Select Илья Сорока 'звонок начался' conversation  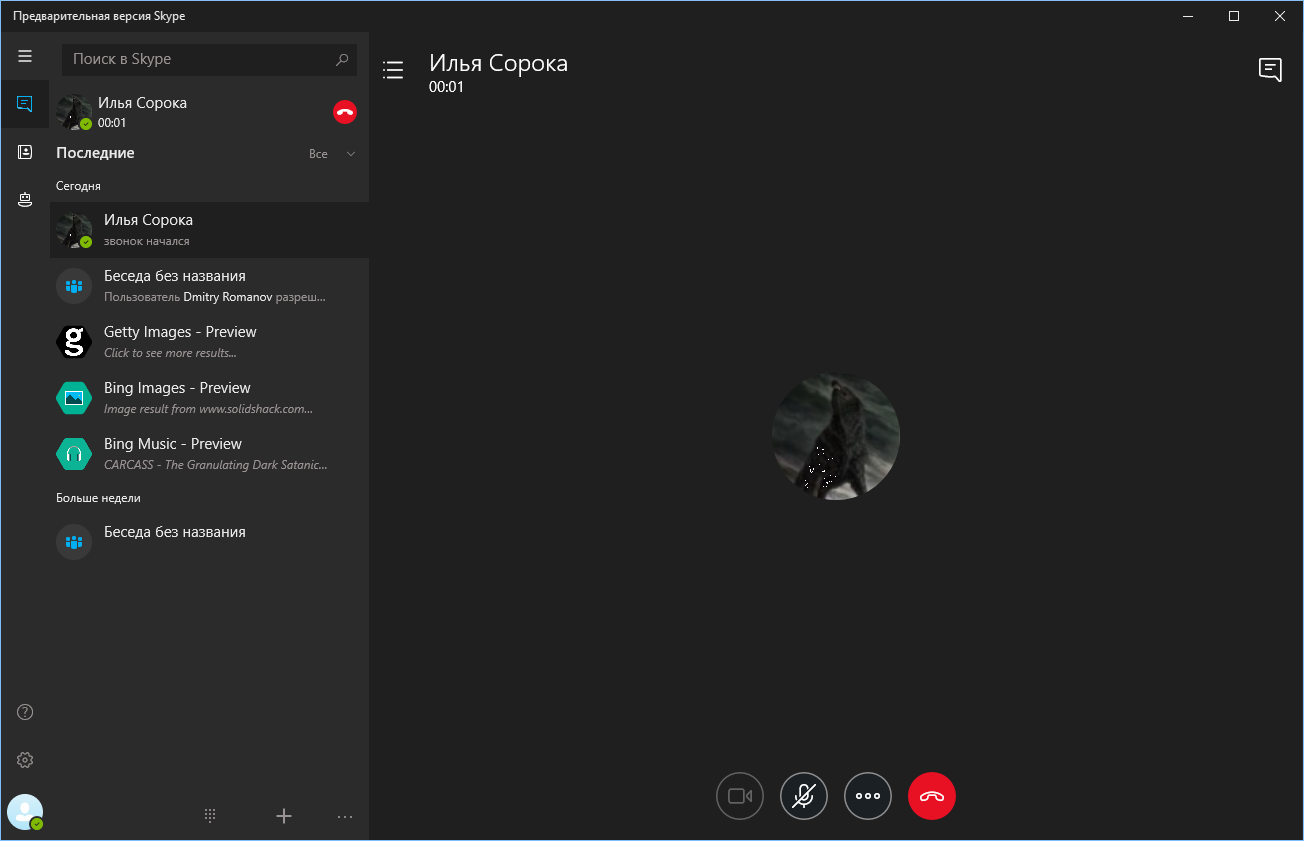pos(210,230)
